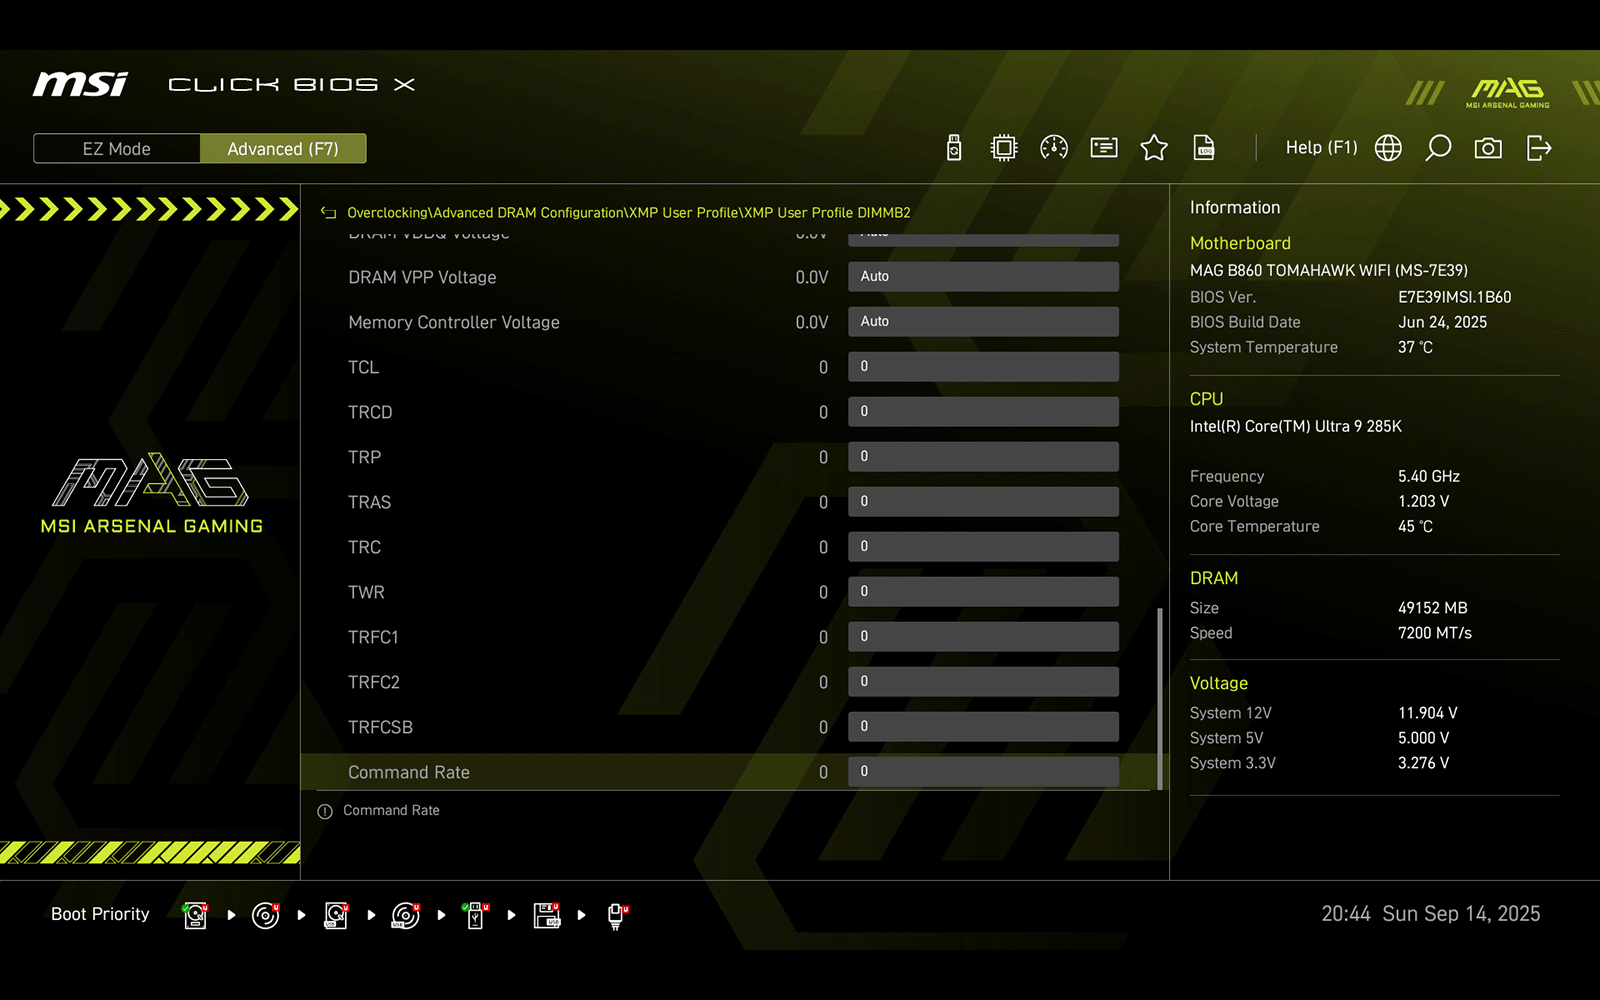Click the TWR value field
This screenshot has width=1600, height=1000.
(983, 592)
